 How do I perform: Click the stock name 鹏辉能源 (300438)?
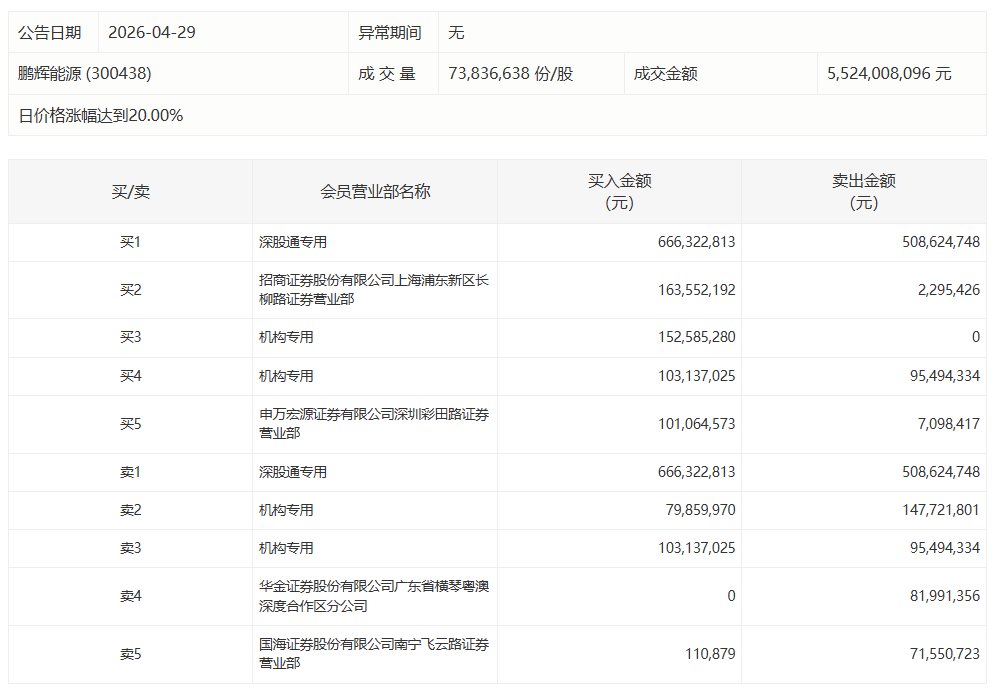pos(85,74)
